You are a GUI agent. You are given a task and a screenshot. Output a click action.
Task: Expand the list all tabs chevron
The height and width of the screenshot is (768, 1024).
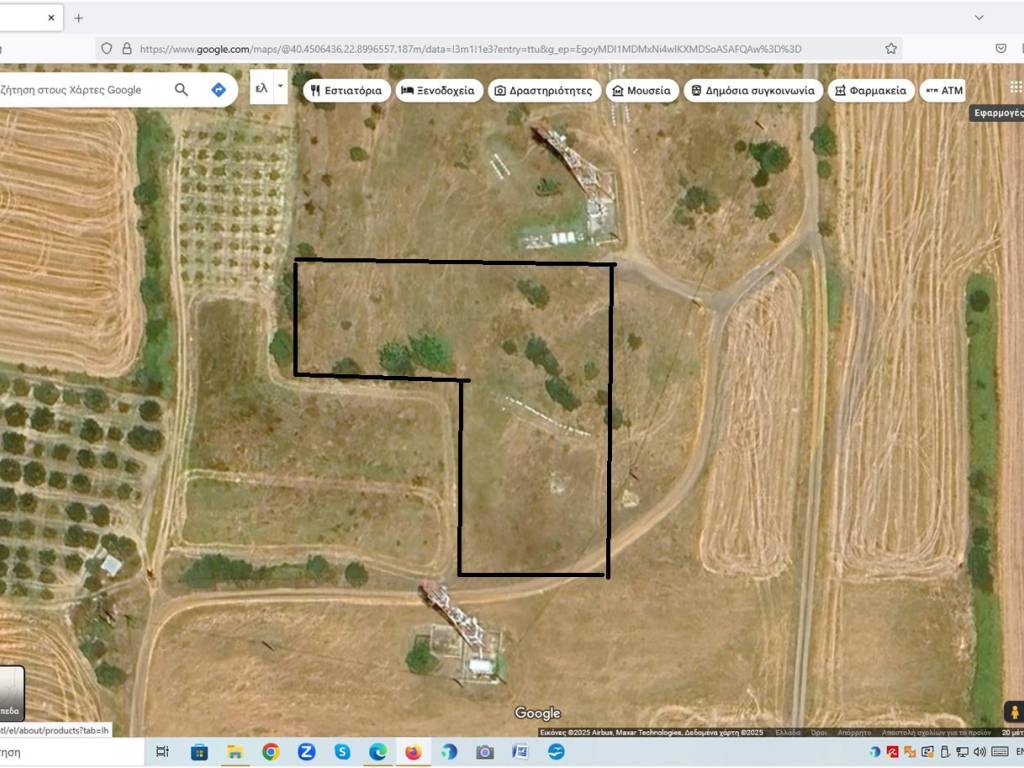click(x=979, y=17)
